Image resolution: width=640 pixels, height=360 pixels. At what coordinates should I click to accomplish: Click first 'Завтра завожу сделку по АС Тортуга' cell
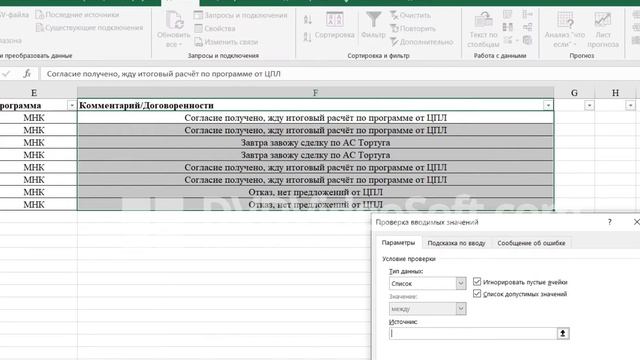[316, 143]
